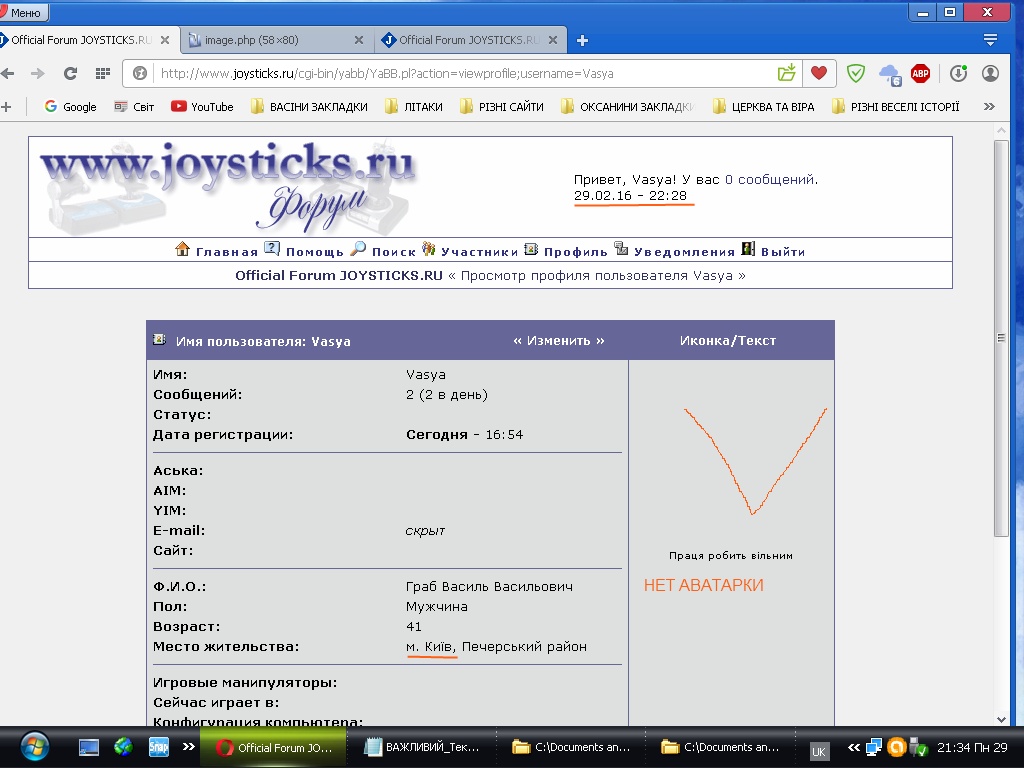Save page to bookmarks folder icon
1024x768 pixels.
[787, 73]
